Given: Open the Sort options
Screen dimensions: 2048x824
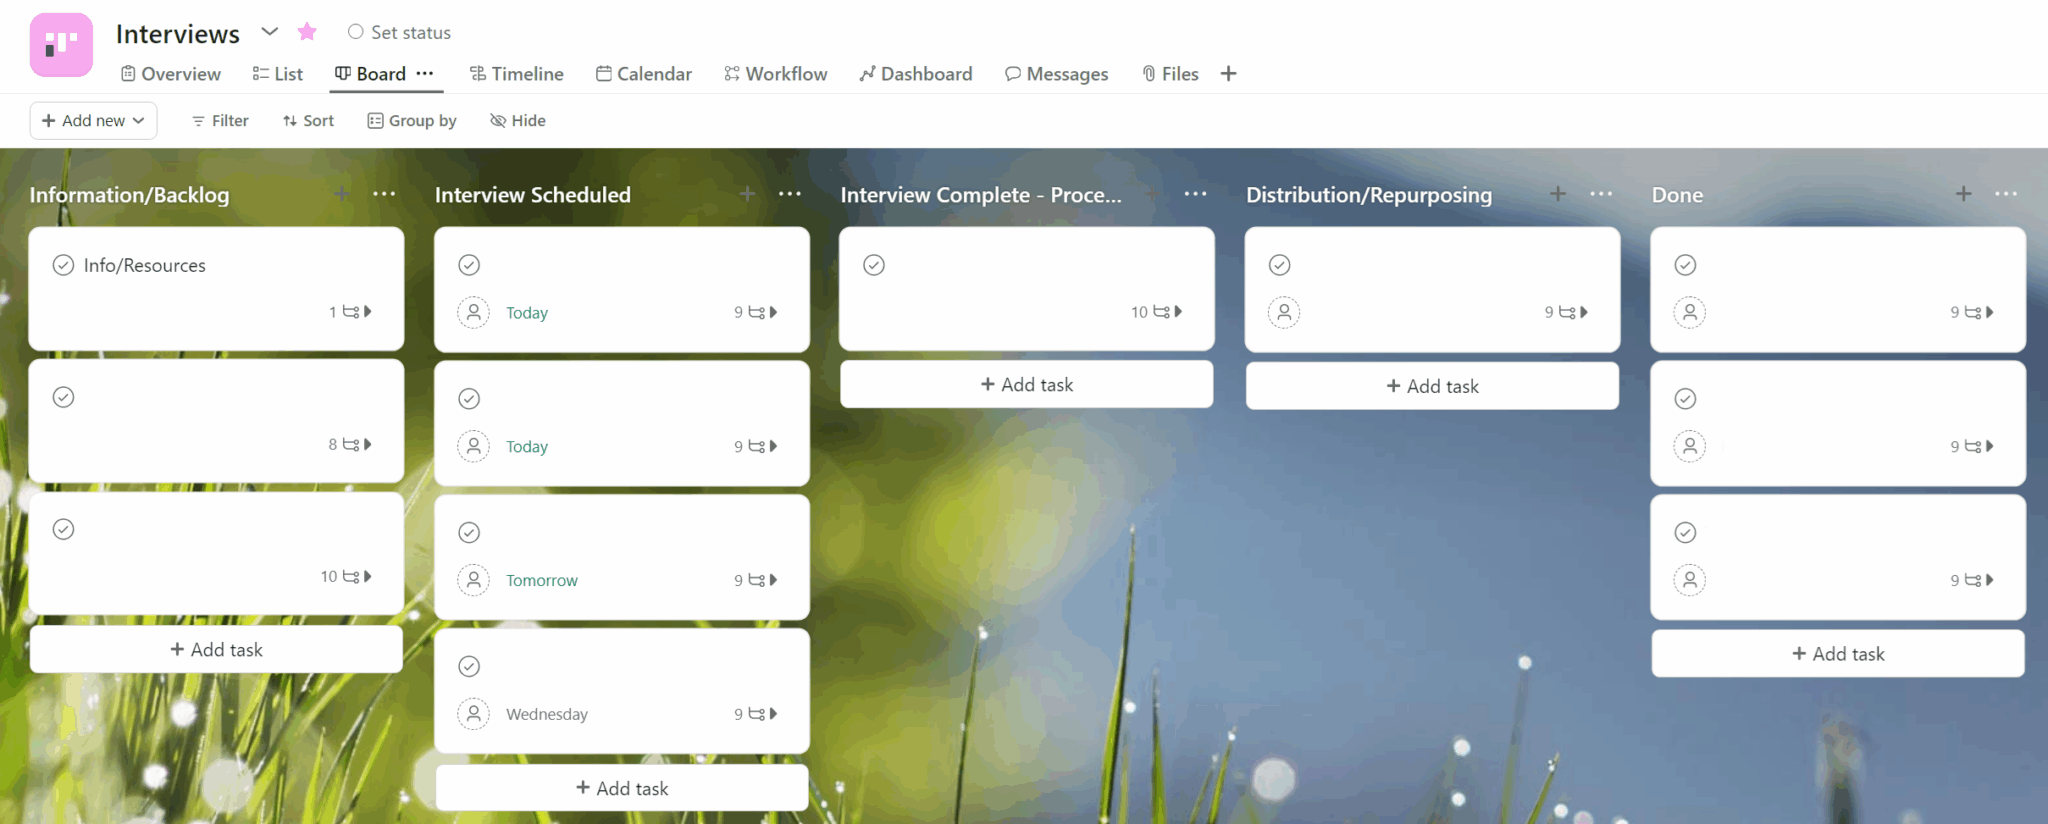Looking at the screenshot, I should pos(308,121).
